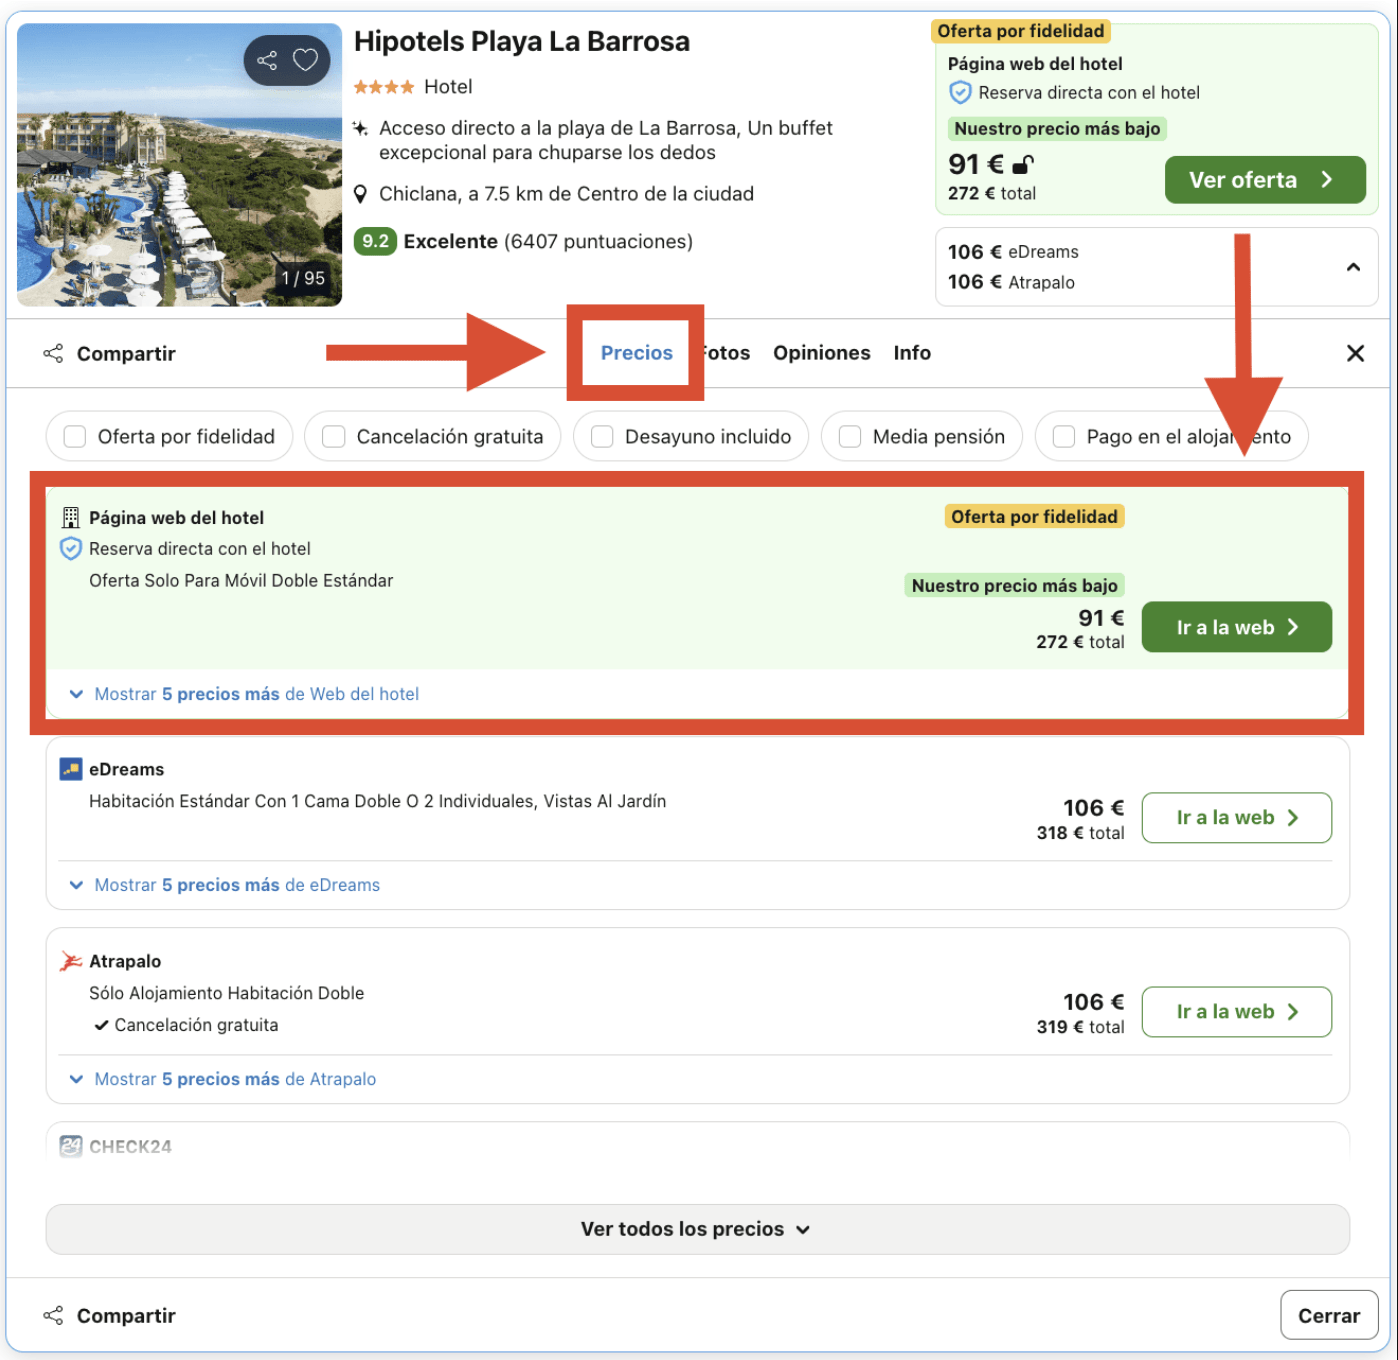Open the Opiniones tab
Viewport: 1398px width, 1360px height.
click(821, 353)
